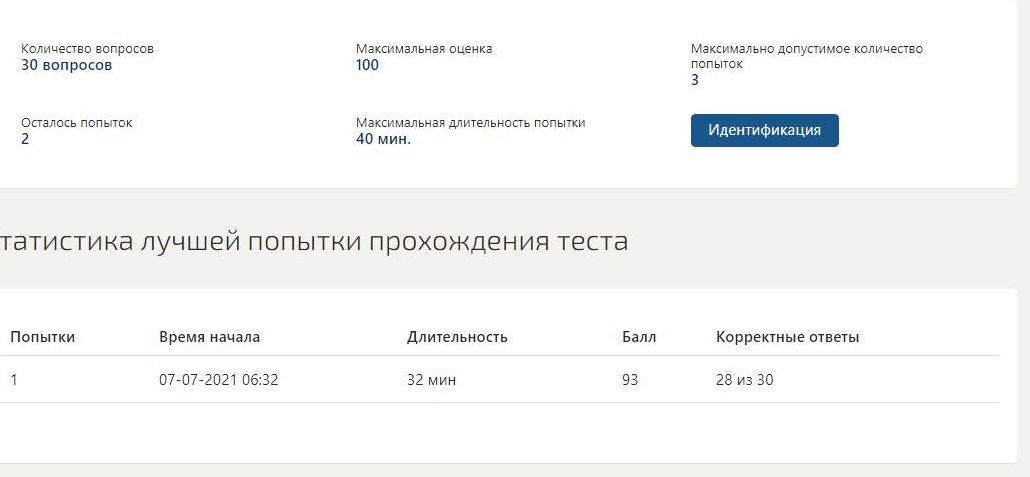Click the Идентификация button
The image size is (1030, 477).
pyautogui.click(x=765, y=130)
